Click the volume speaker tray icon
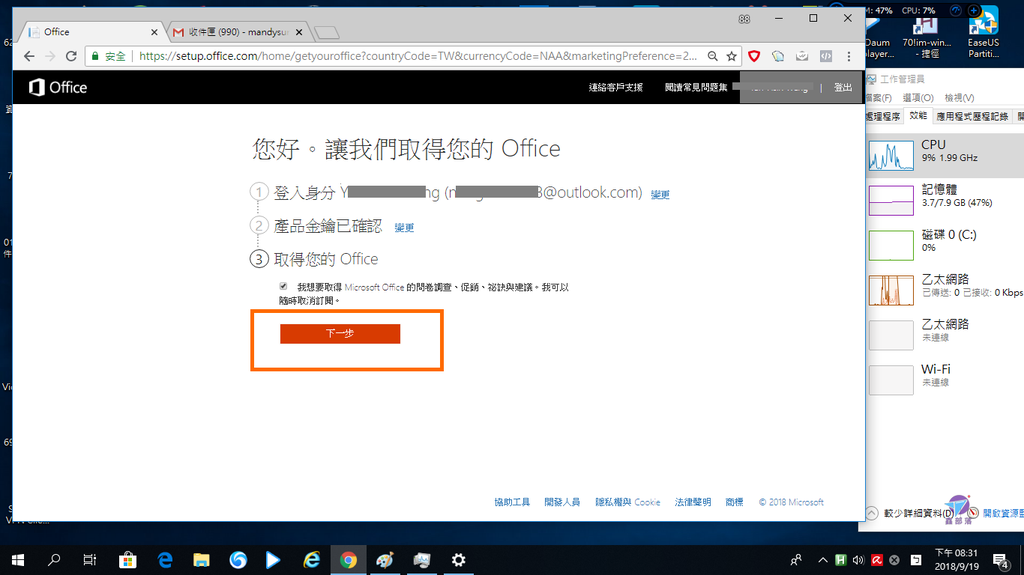This screenshot has height=575, width=1024. pos(858,560)
